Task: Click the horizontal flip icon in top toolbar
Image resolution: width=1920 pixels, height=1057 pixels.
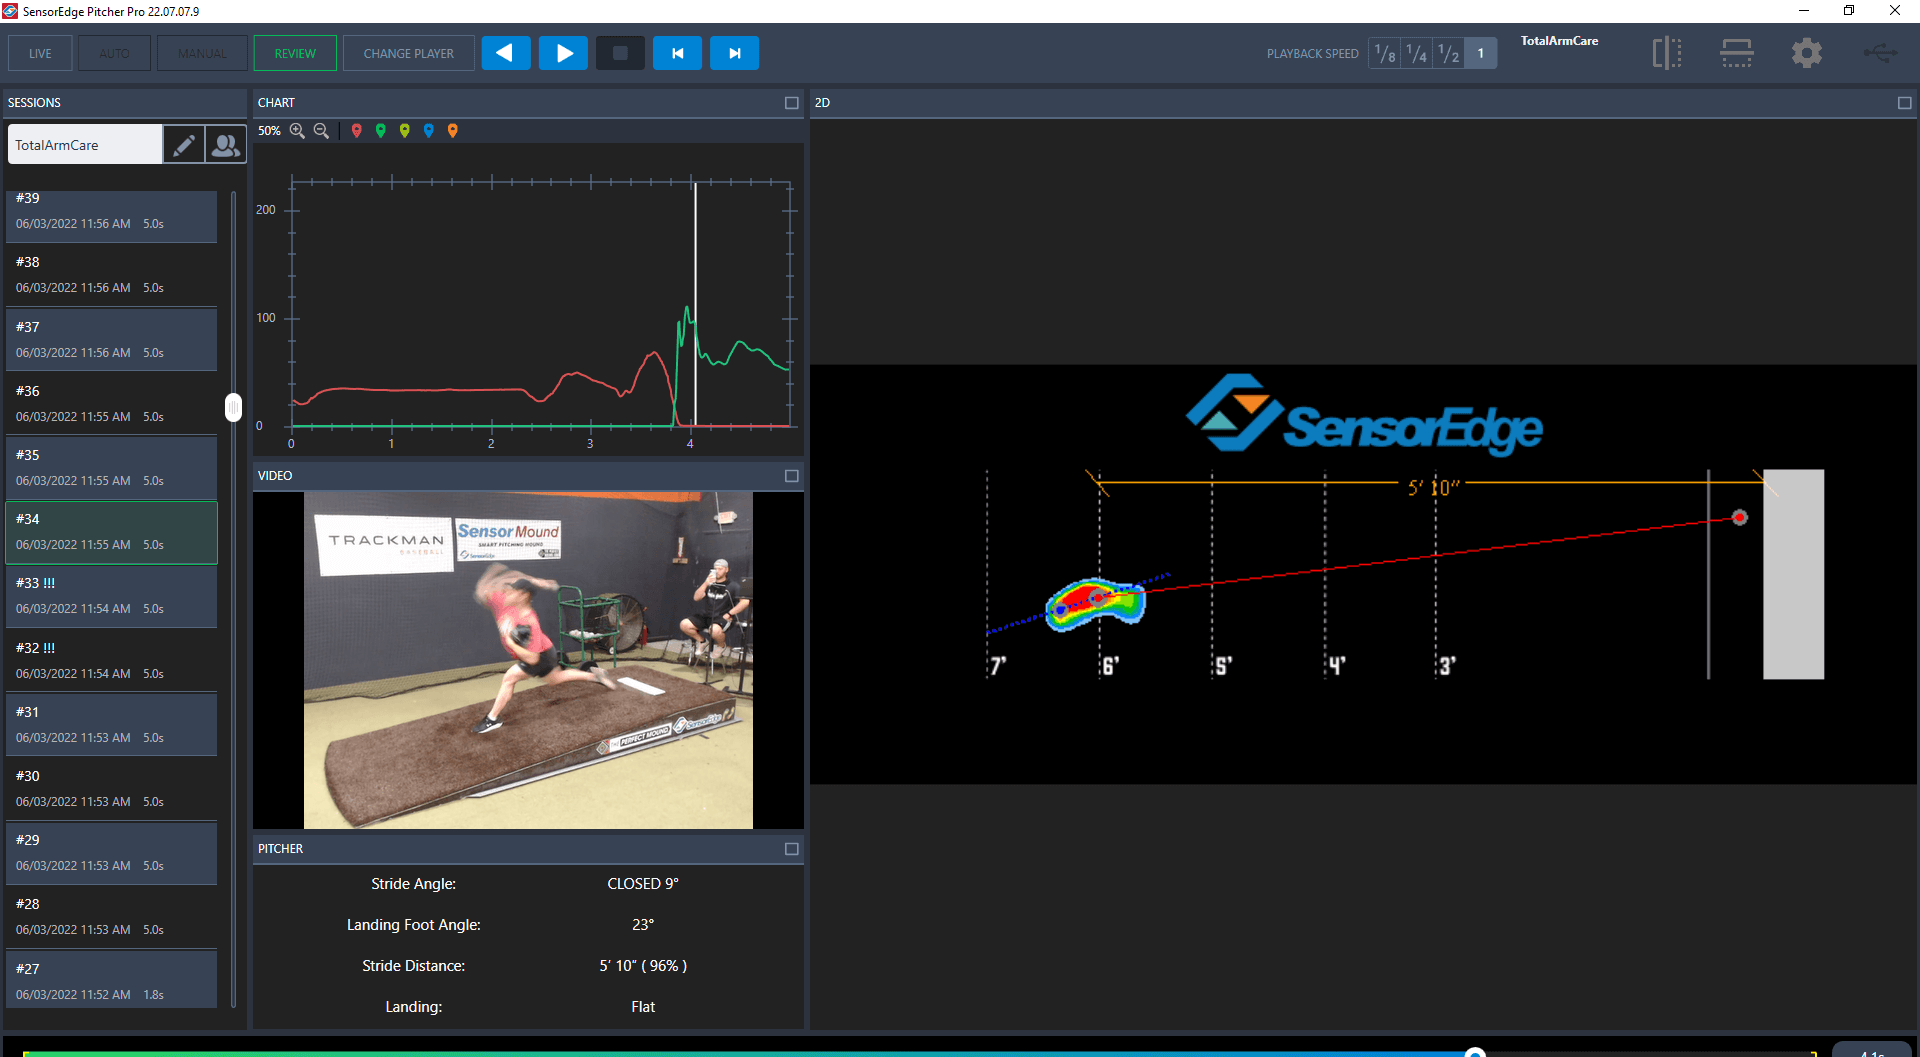Action: pyautogui.click(x=1736, y=53)
